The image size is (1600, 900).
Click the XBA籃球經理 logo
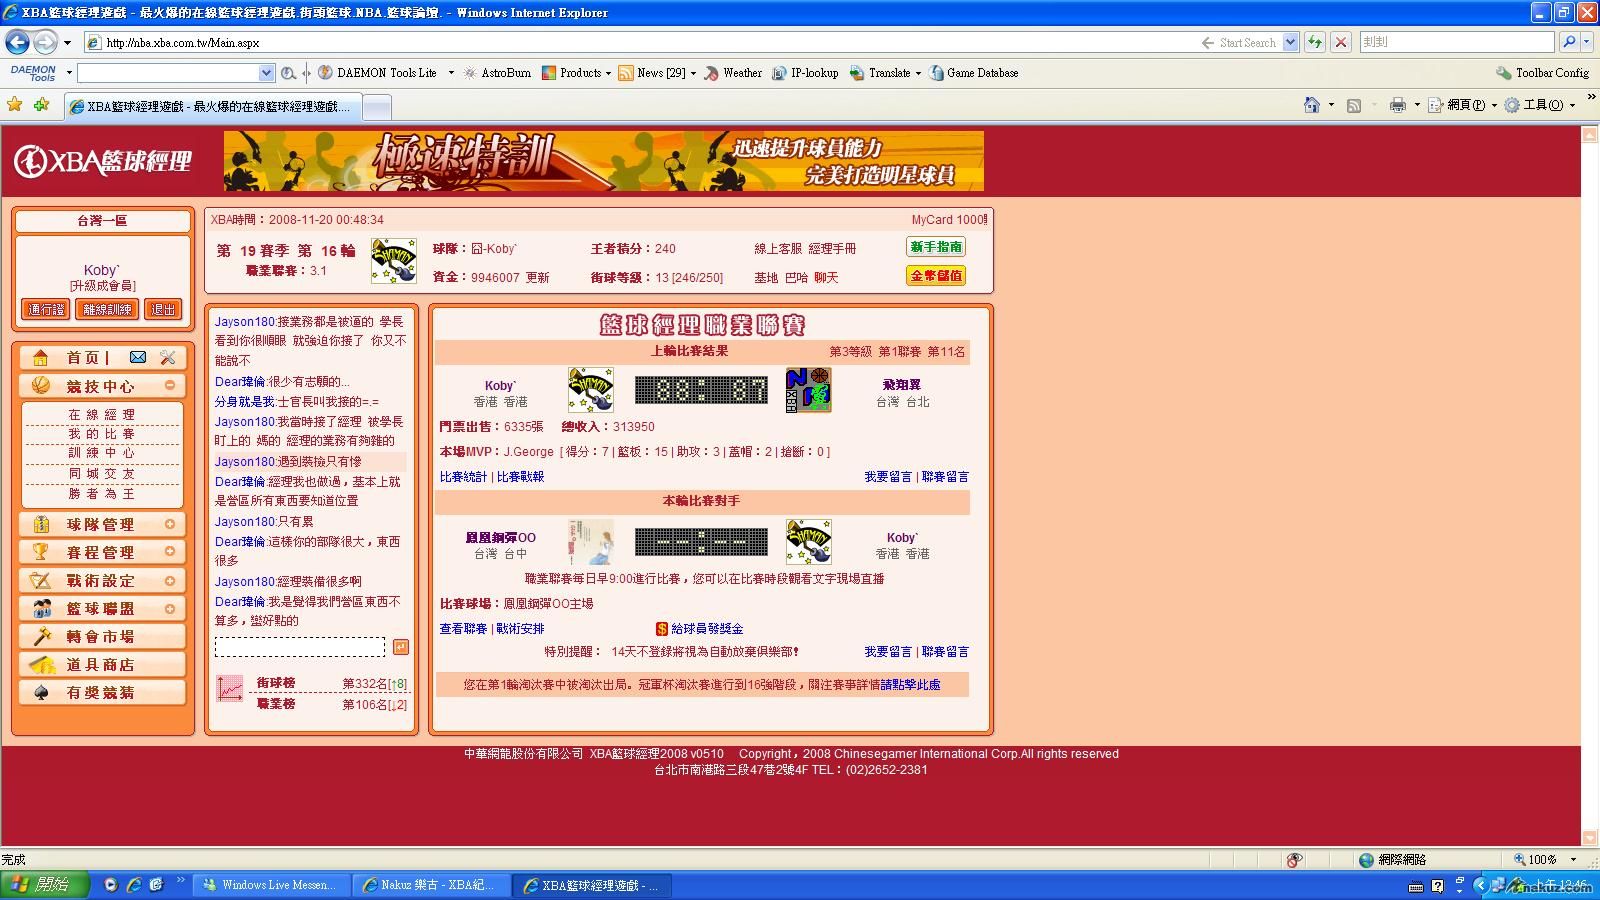pyautogui.click(x=102, y=161)
